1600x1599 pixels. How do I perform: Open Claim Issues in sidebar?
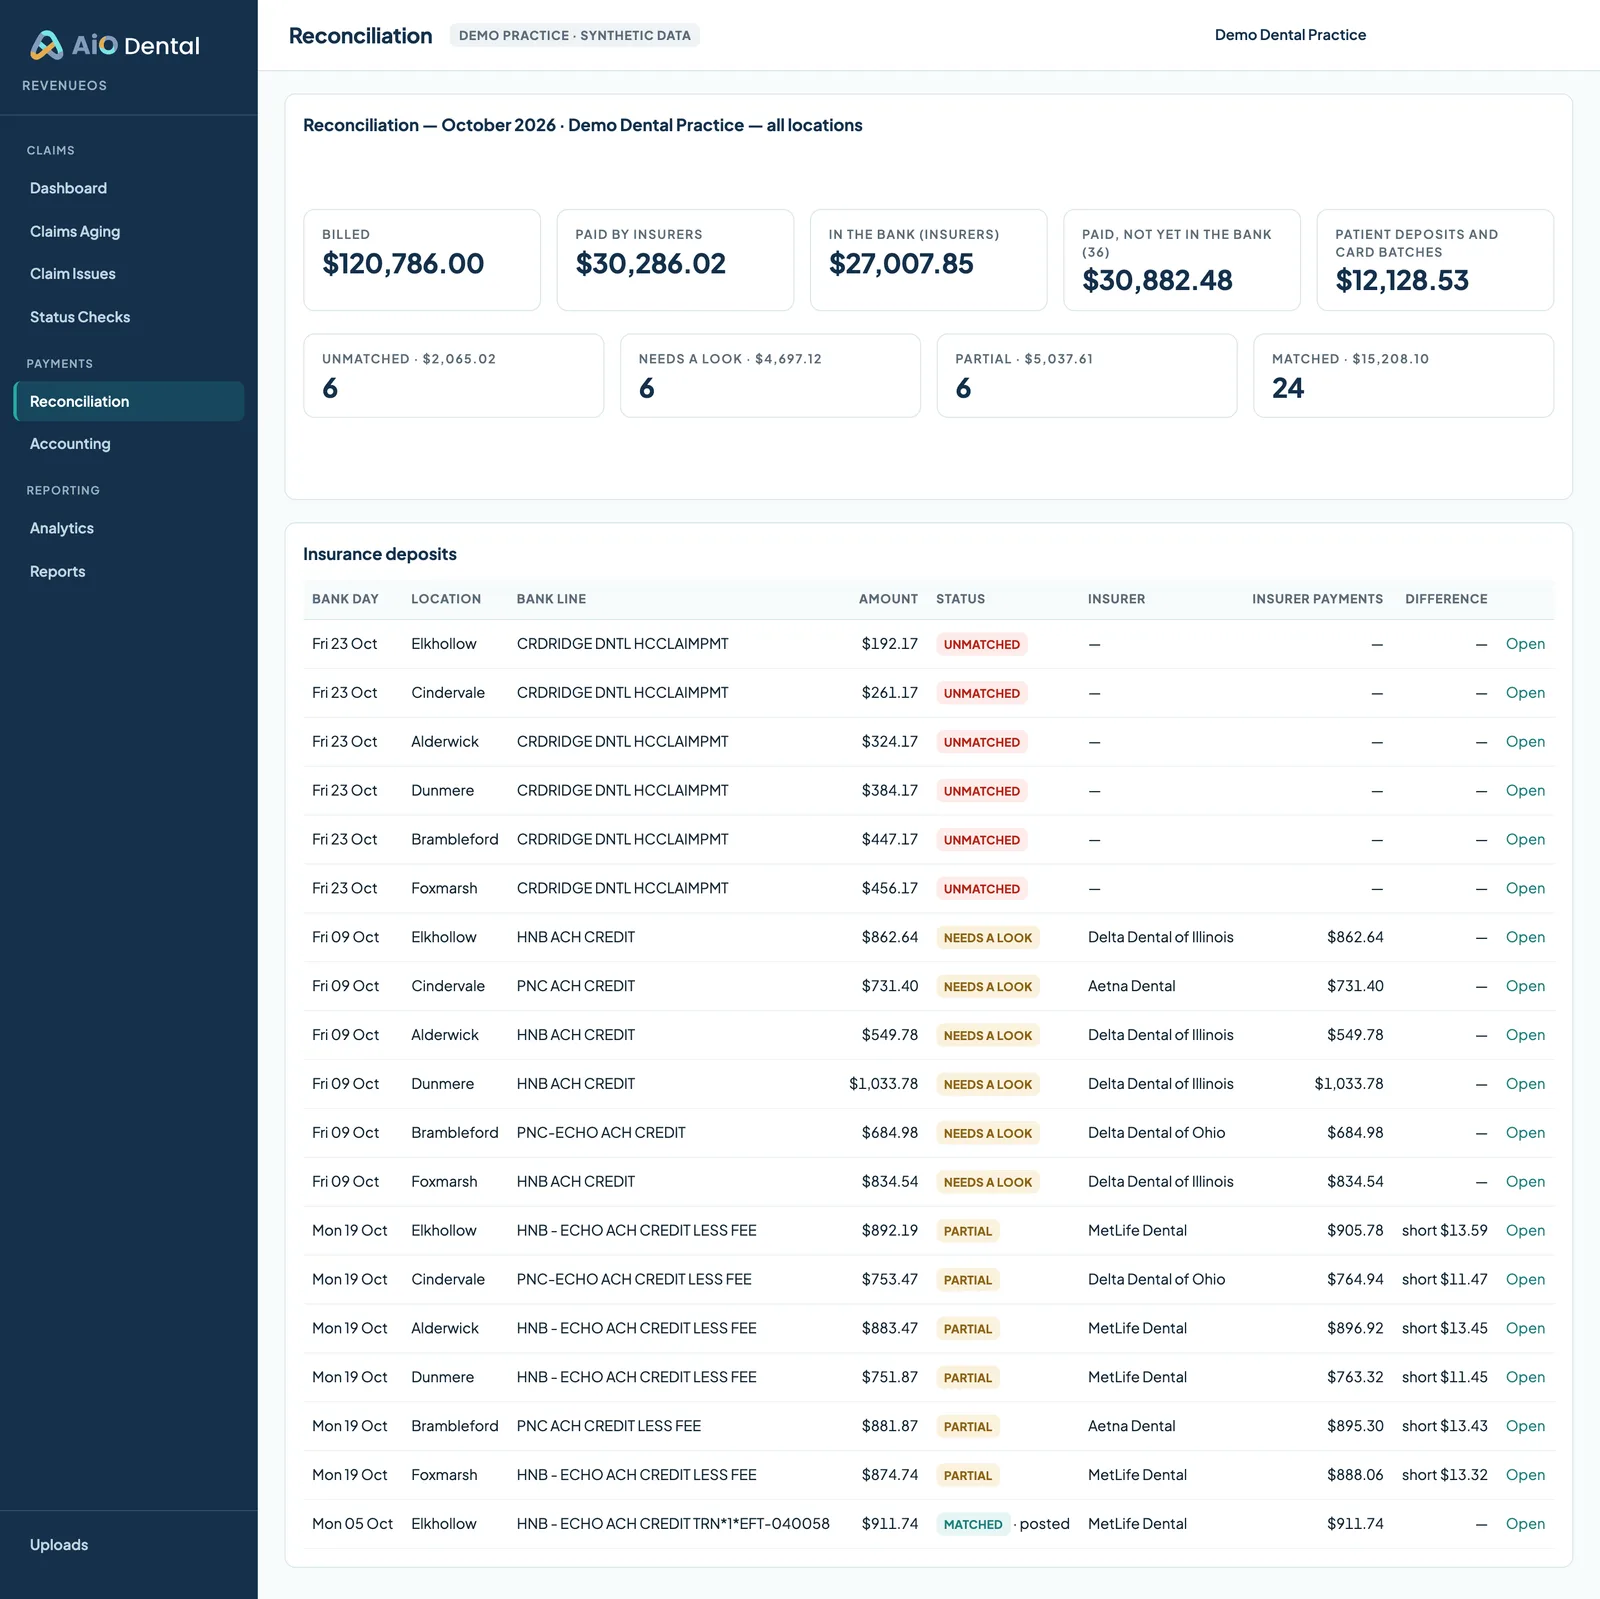[73, 274]
